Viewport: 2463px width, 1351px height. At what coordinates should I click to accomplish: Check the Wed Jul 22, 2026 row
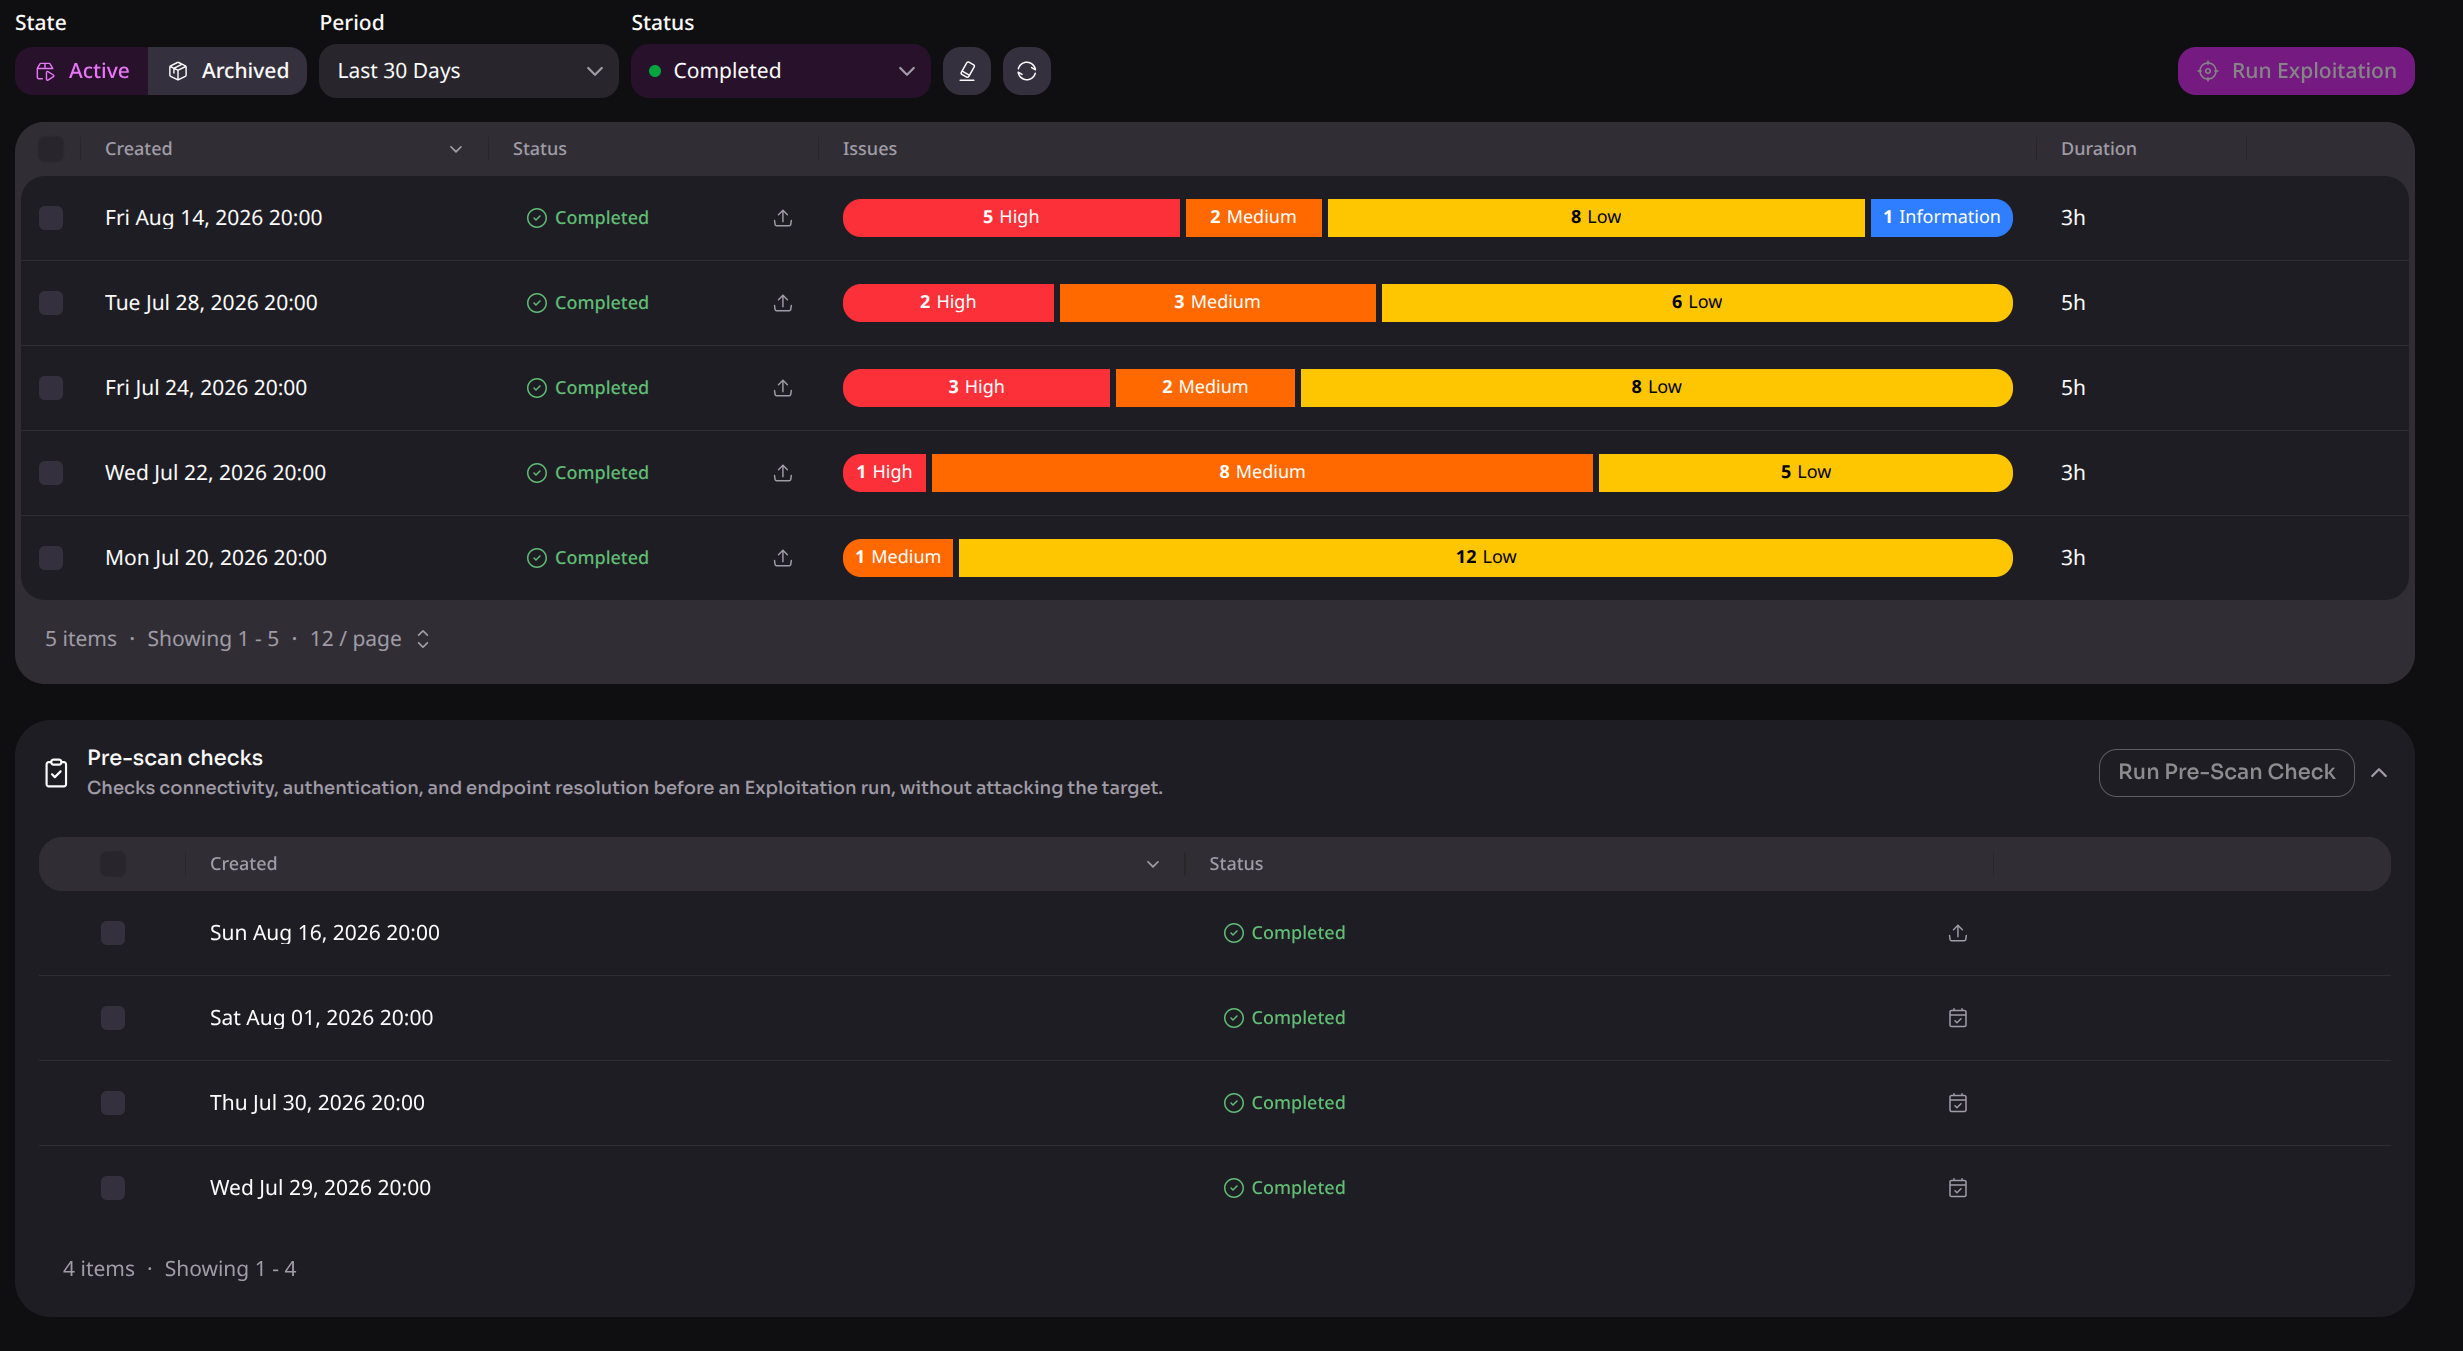51,473
